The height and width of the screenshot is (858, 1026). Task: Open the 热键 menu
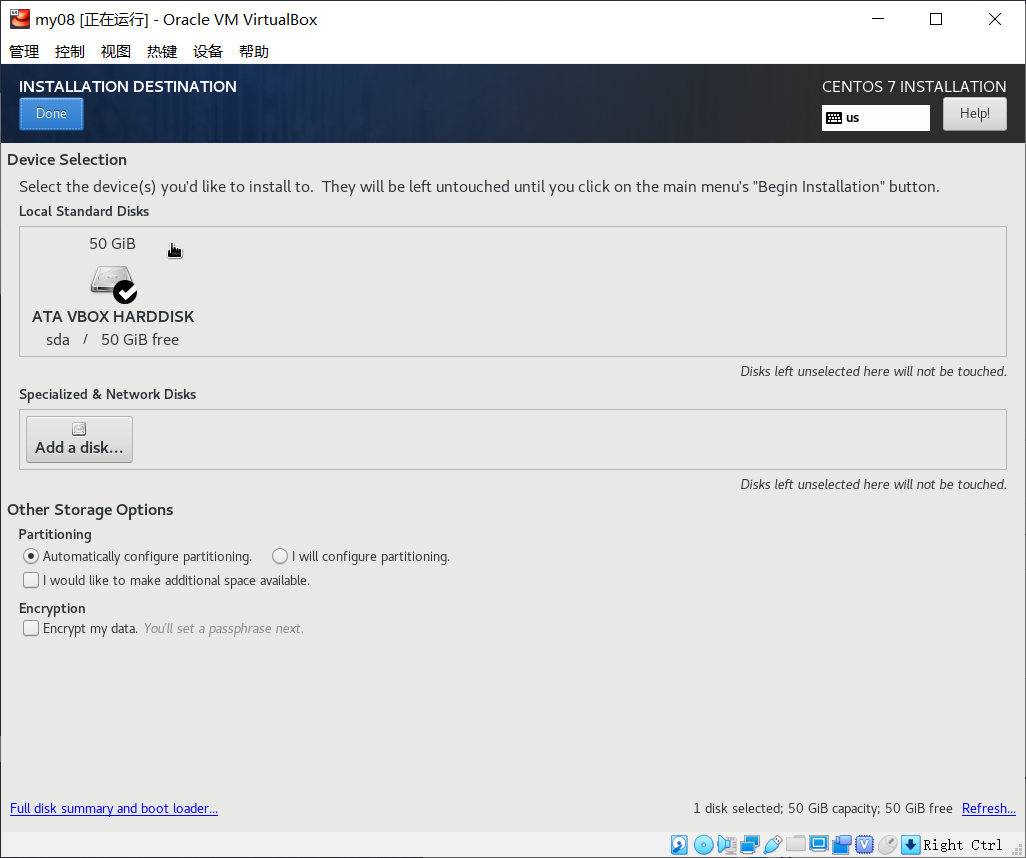[162, 52]
